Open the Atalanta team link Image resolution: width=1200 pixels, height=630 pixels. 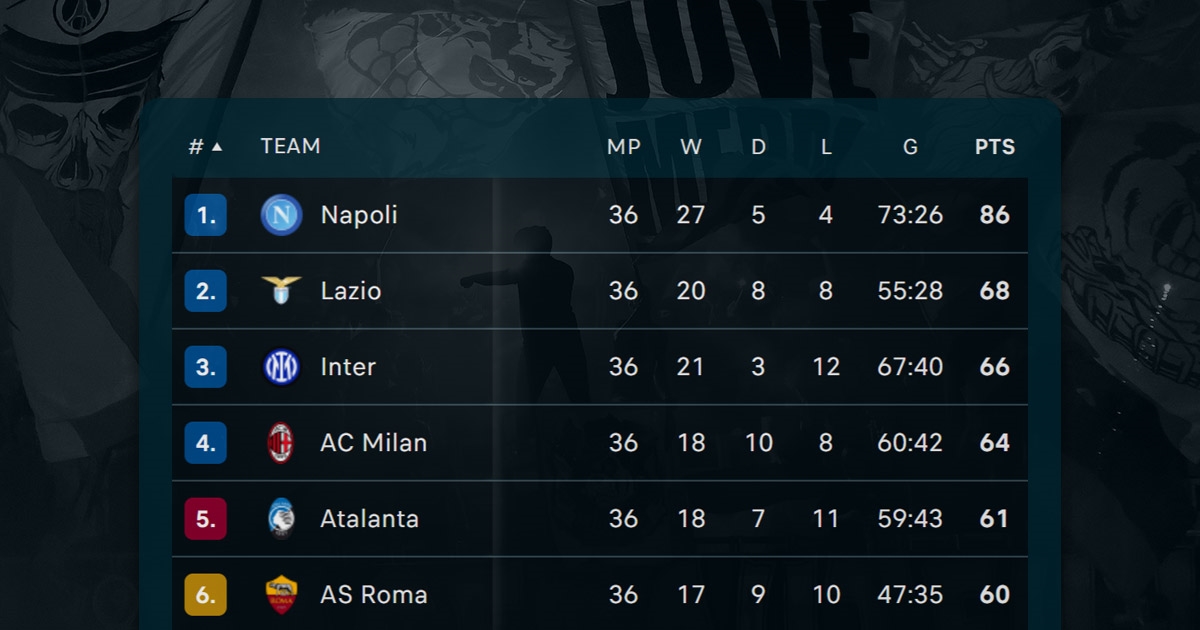(369, 519)
